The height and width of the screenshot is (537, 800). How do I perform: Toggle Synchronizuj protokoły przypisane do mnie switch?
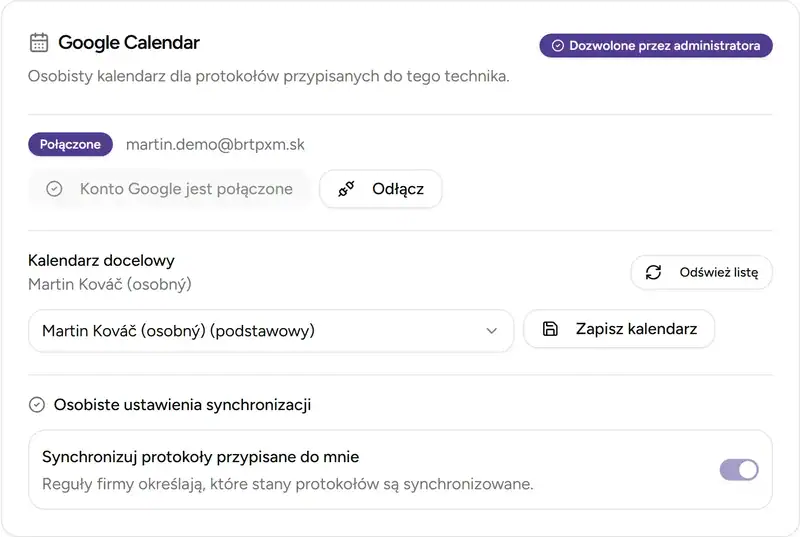click(739, 470)
